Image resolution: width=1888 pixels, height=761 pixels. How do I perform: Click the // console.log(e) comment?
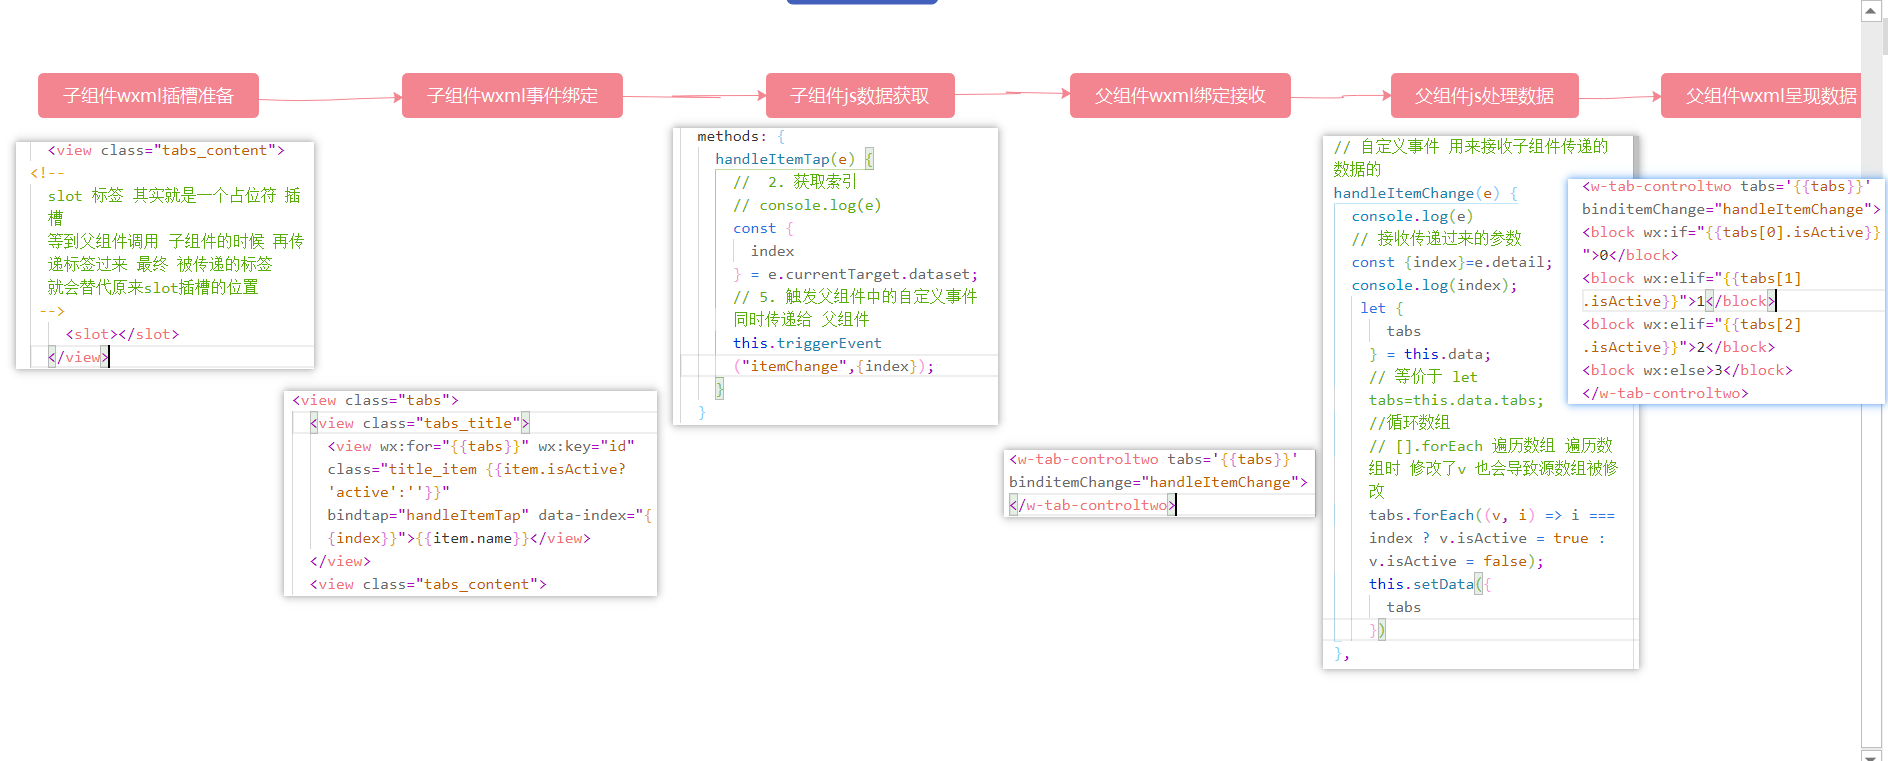[x=807, y=205]
